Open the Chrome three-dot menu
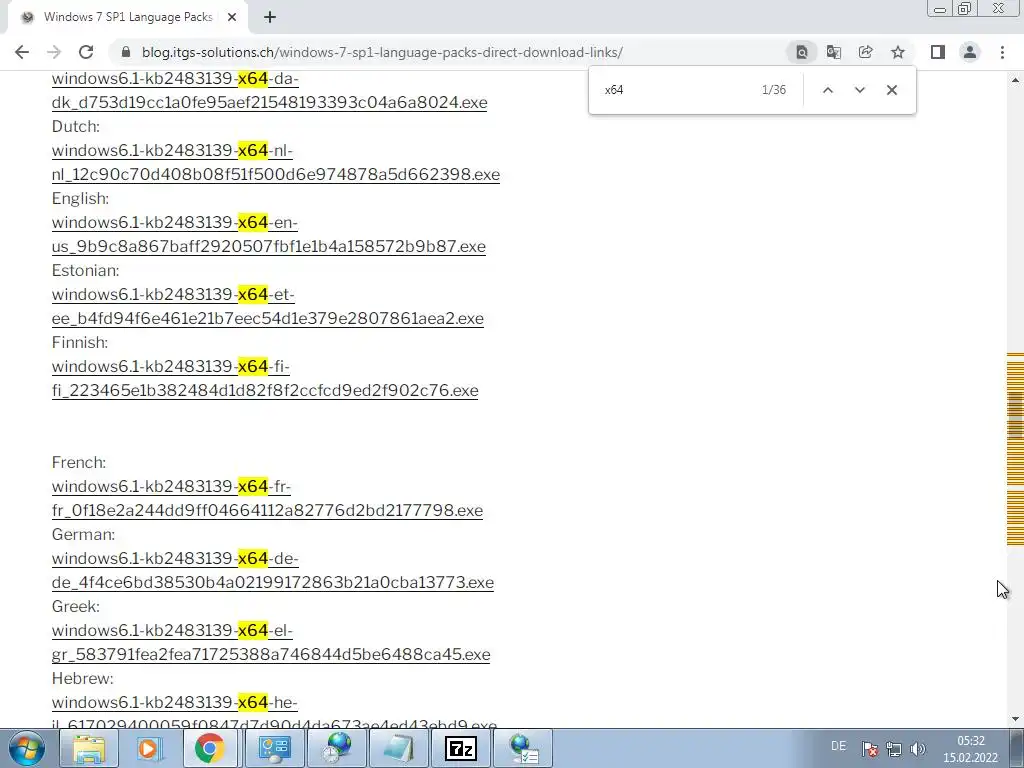The image size is (1024, 768). click(1002, 52)
